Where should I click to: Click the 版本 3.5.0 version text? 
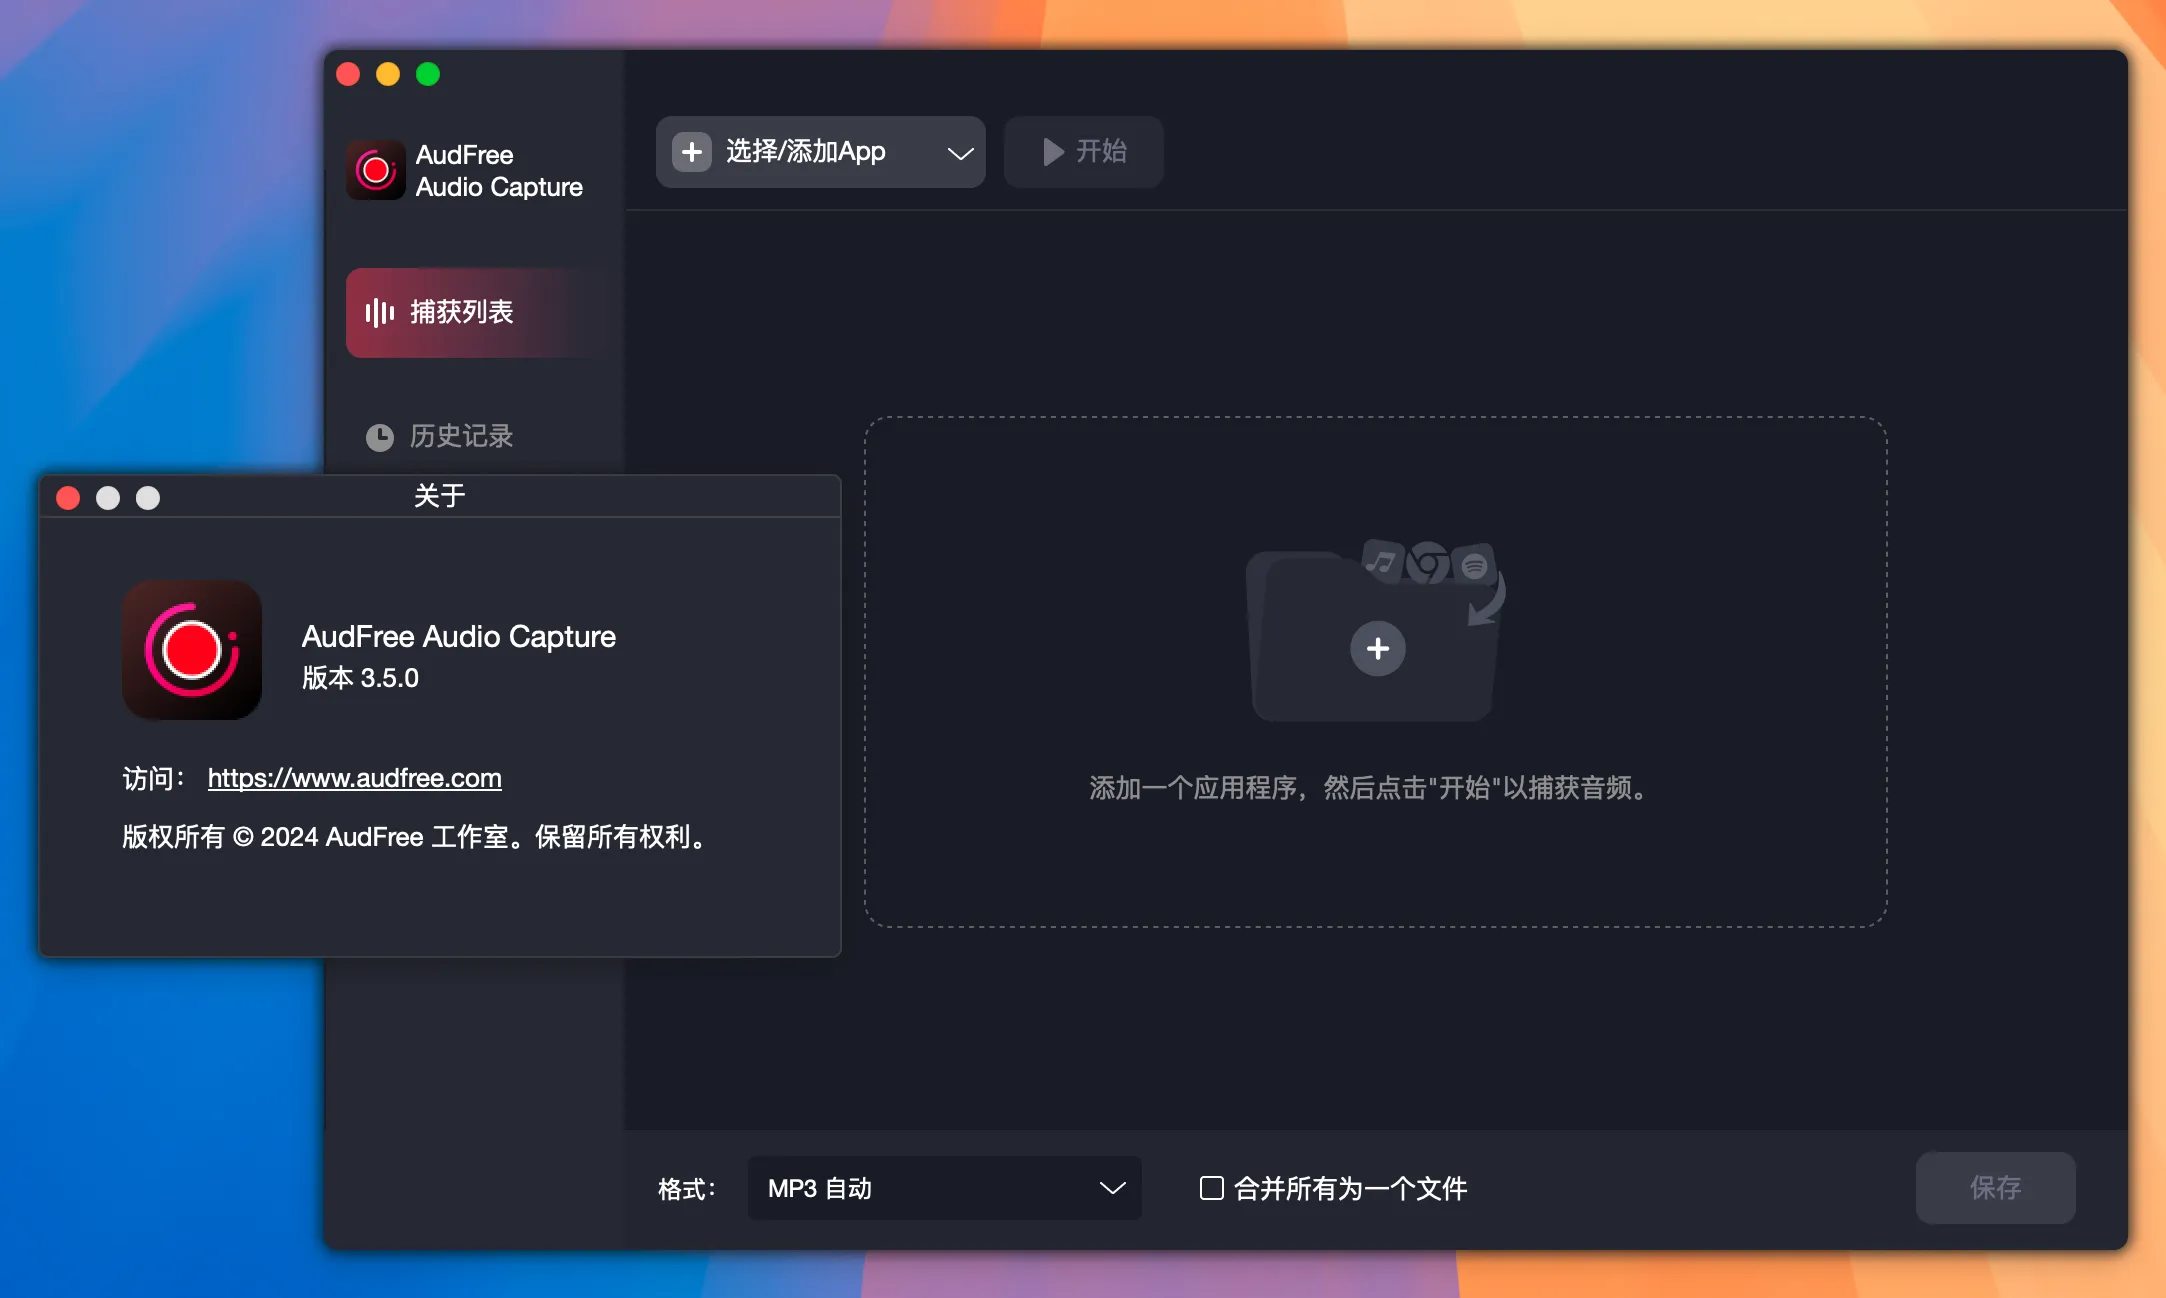[x=360, y=678]
